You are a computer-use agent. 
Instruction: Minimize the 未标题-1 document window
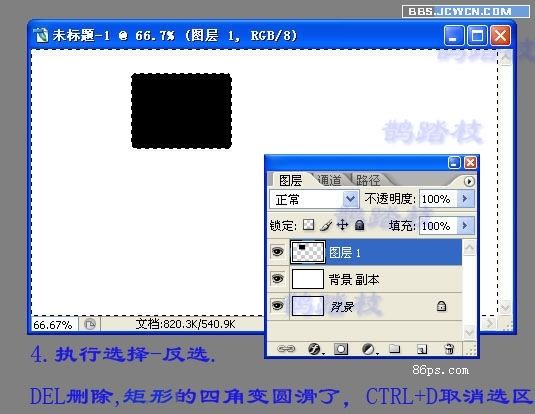point(454,35)
